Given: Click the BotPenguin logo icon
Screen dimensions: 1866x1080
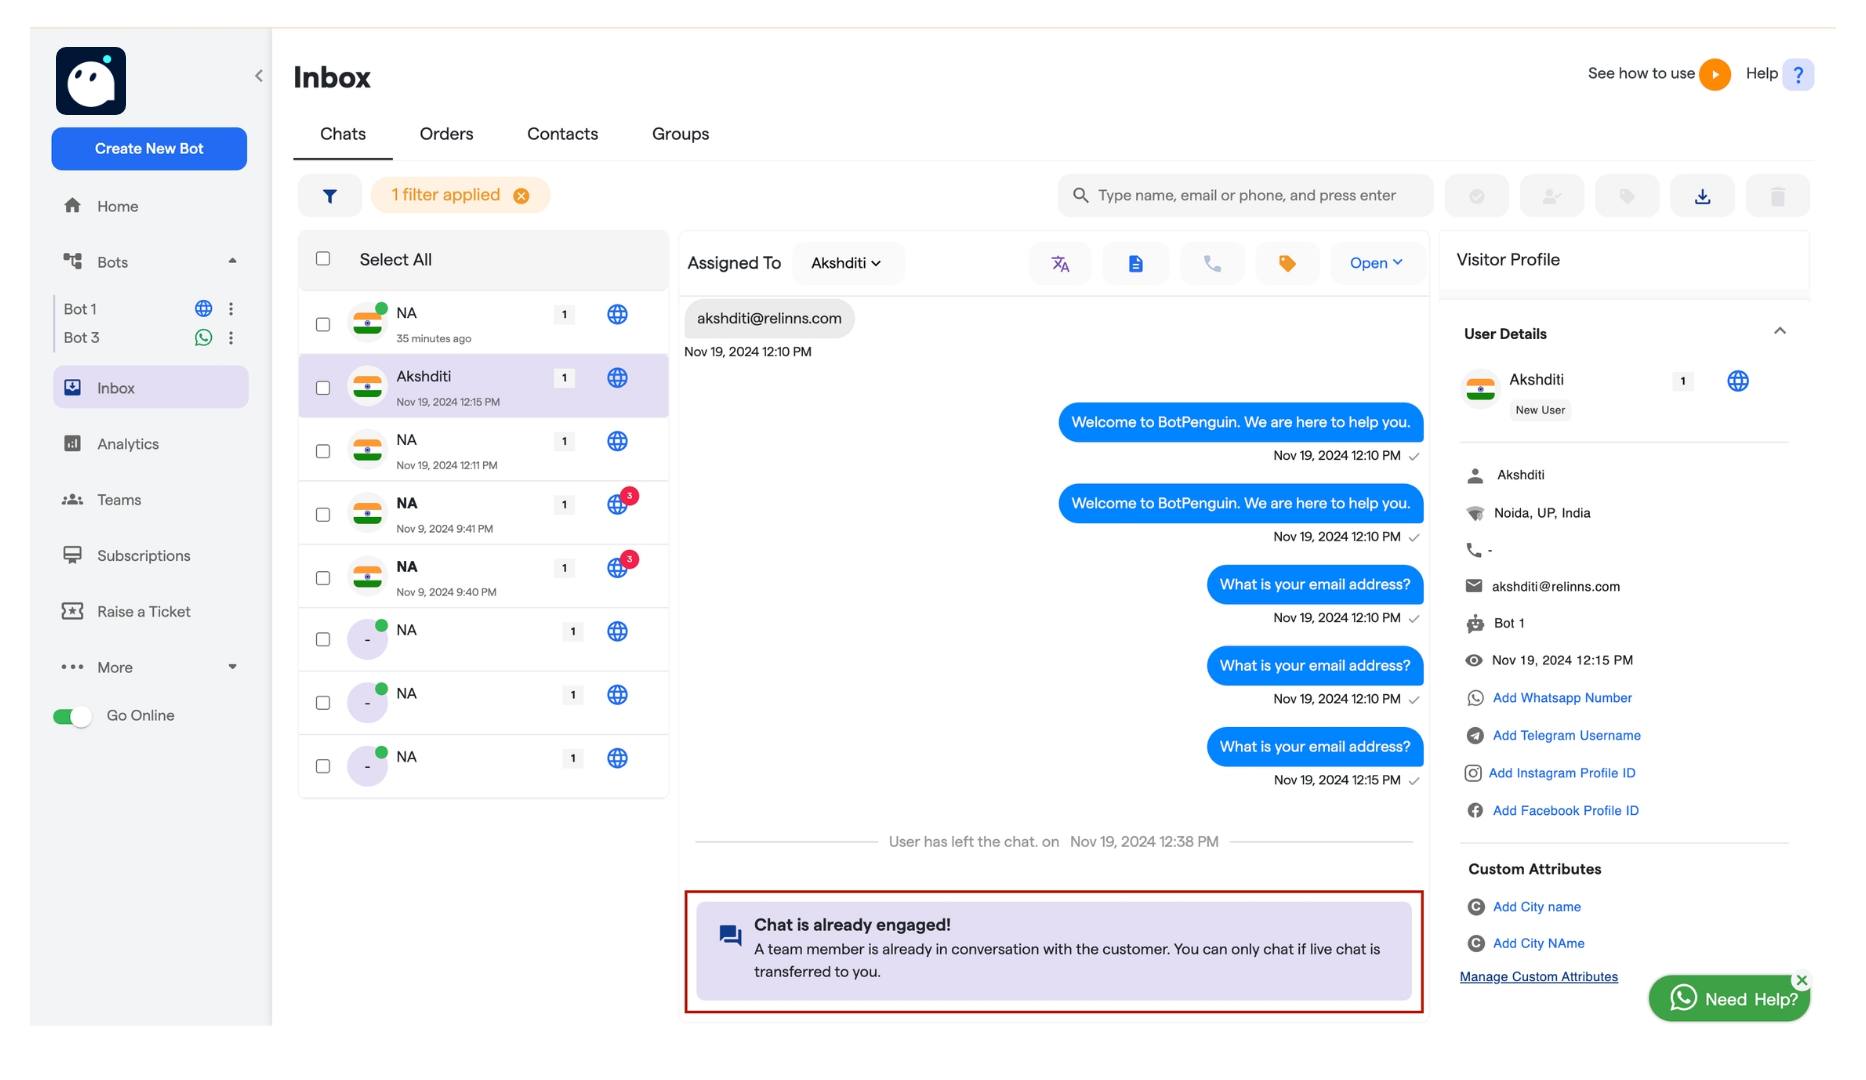Looking at the screenshot, I should (91, 81).
